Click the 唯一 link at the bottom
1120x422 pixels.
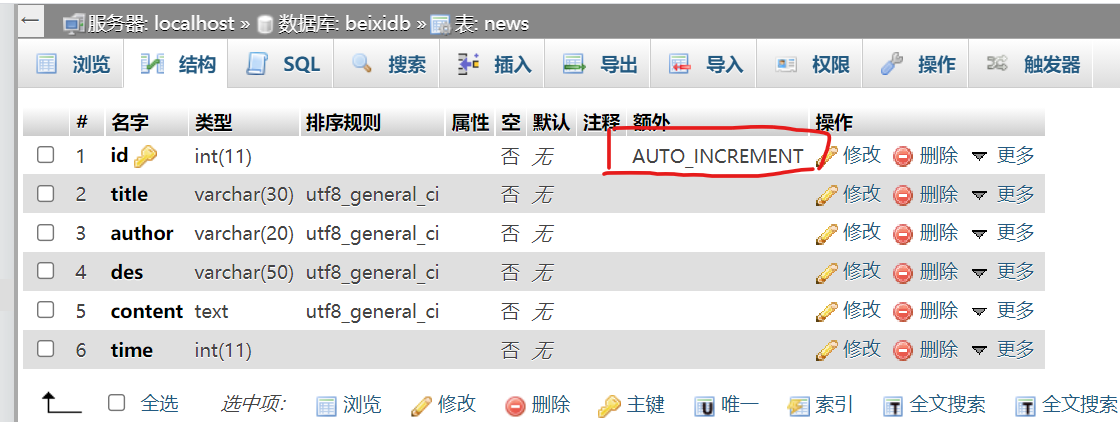pyautogui.click(x=739, y=405)
